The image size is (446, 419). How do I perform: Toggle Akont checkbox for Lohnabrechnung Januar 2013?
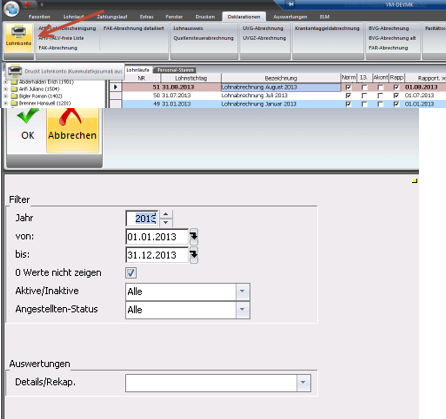(380, 104)
